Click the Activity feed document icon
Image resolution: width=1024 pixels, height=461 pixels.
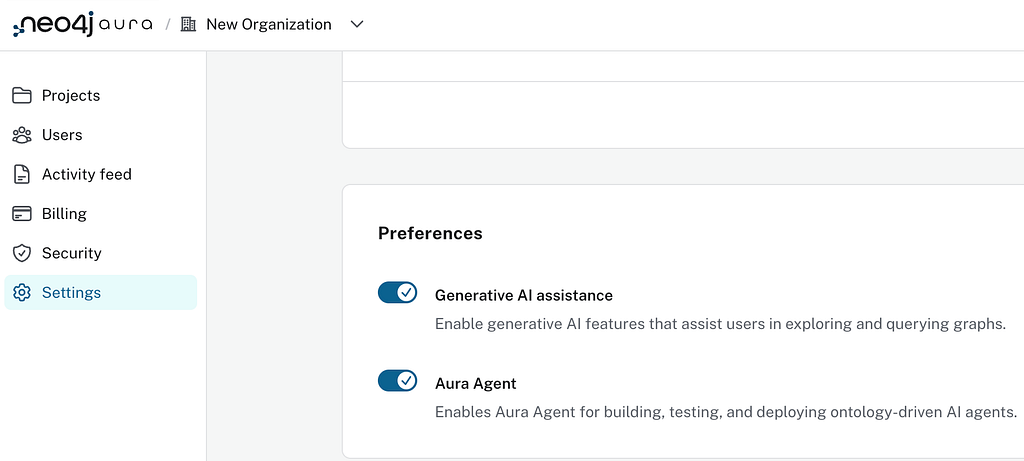[22, 174]
